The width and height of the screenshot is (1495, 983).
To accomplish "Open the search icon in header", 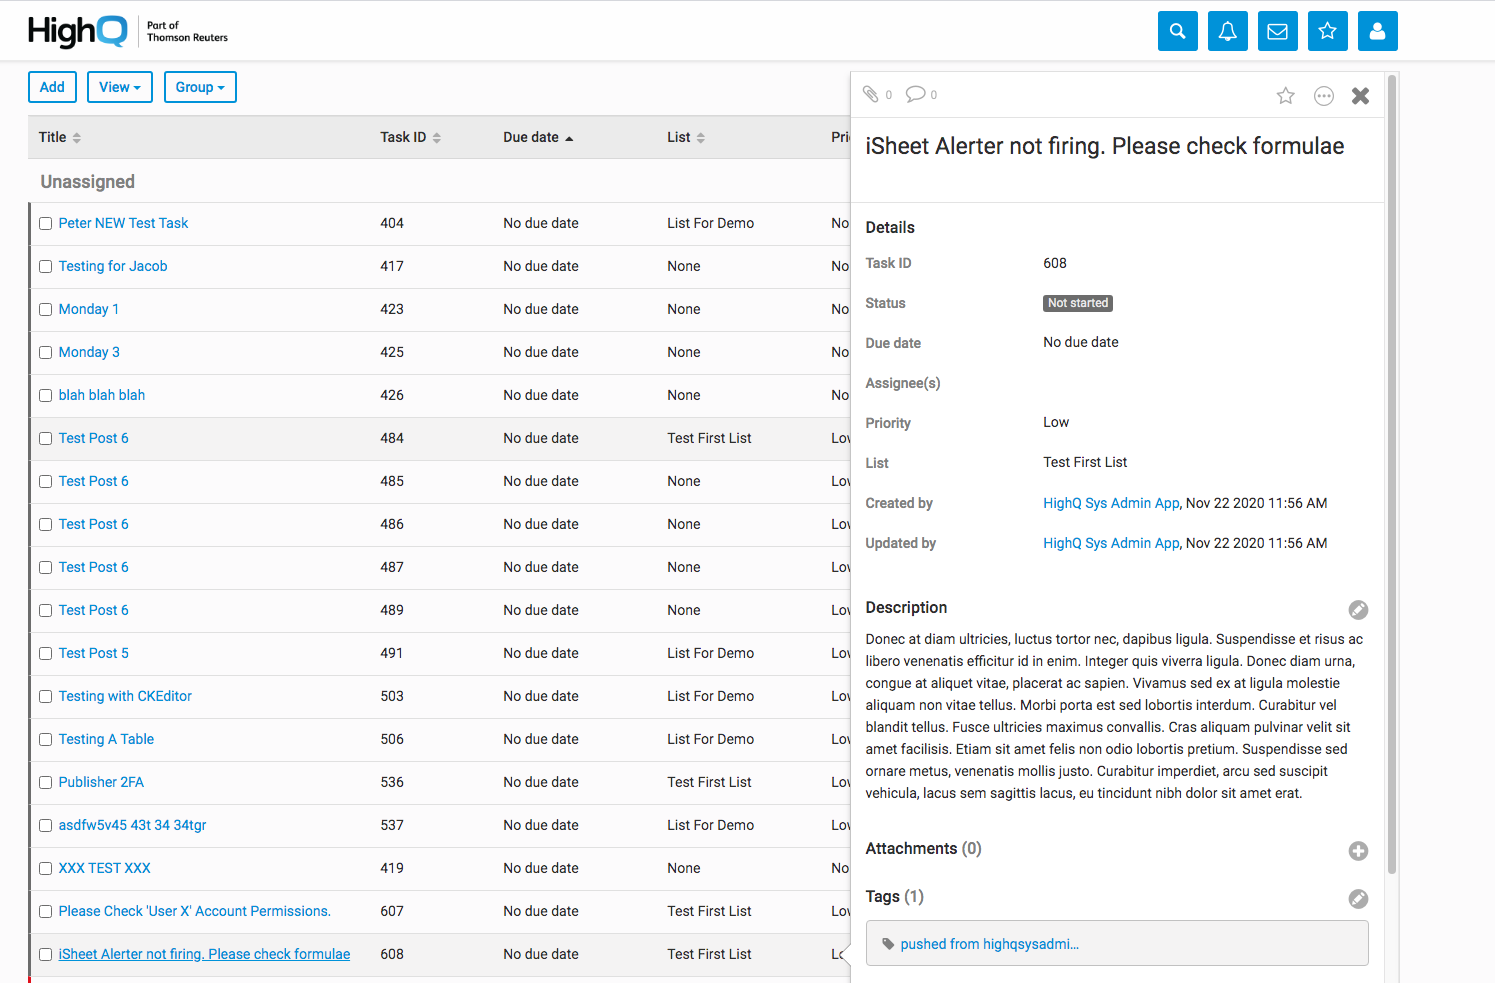I will click(x=1177, y=31).
